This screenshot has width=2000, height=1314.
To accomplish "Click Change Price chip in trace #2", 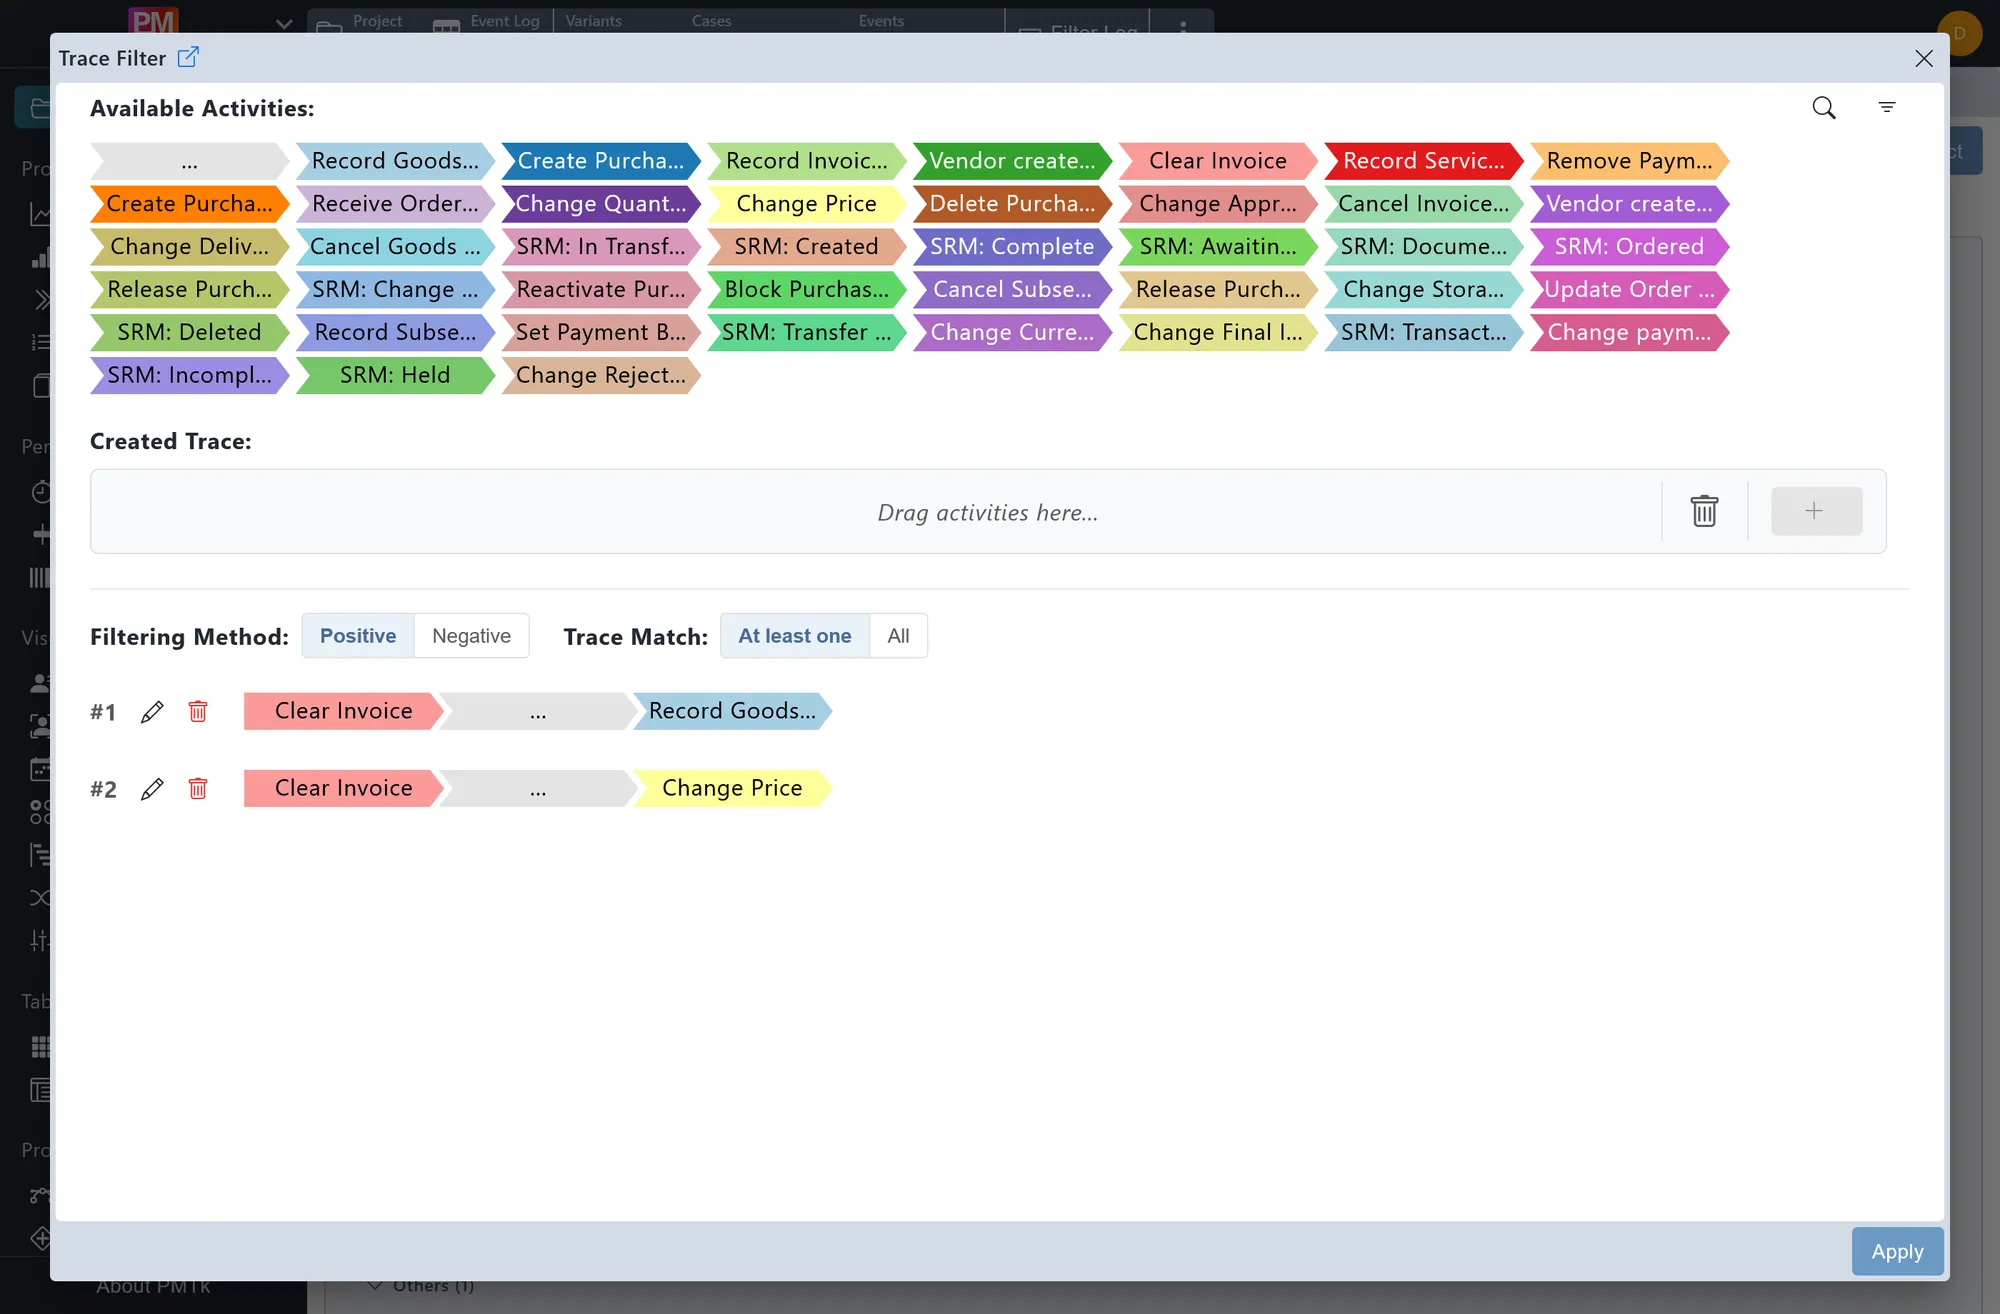I will [x=732, y=788].
